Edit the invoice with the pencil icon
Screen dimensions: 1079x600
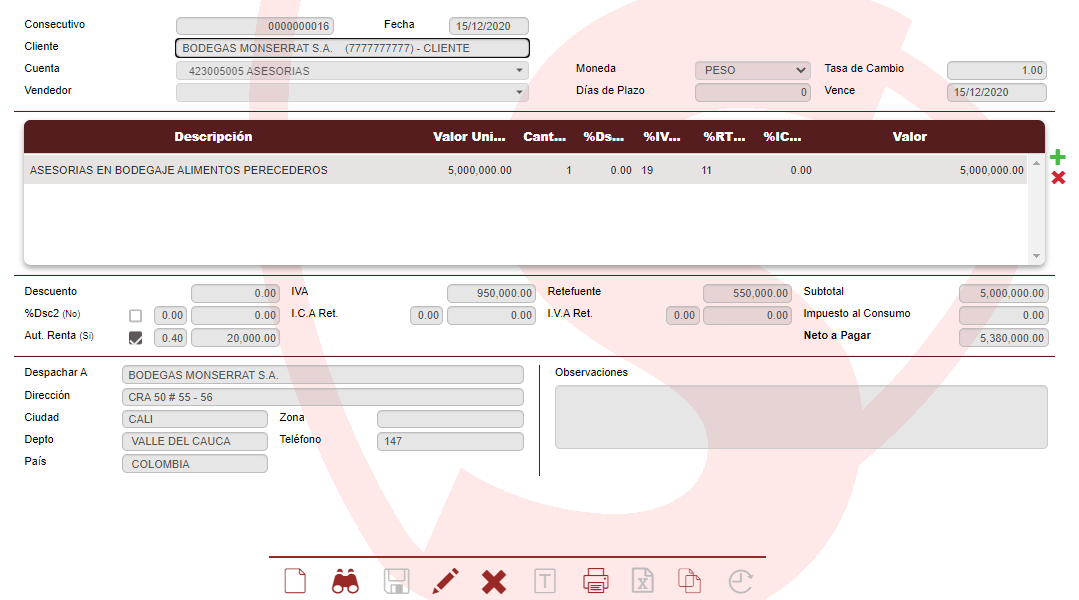(446, 581)
